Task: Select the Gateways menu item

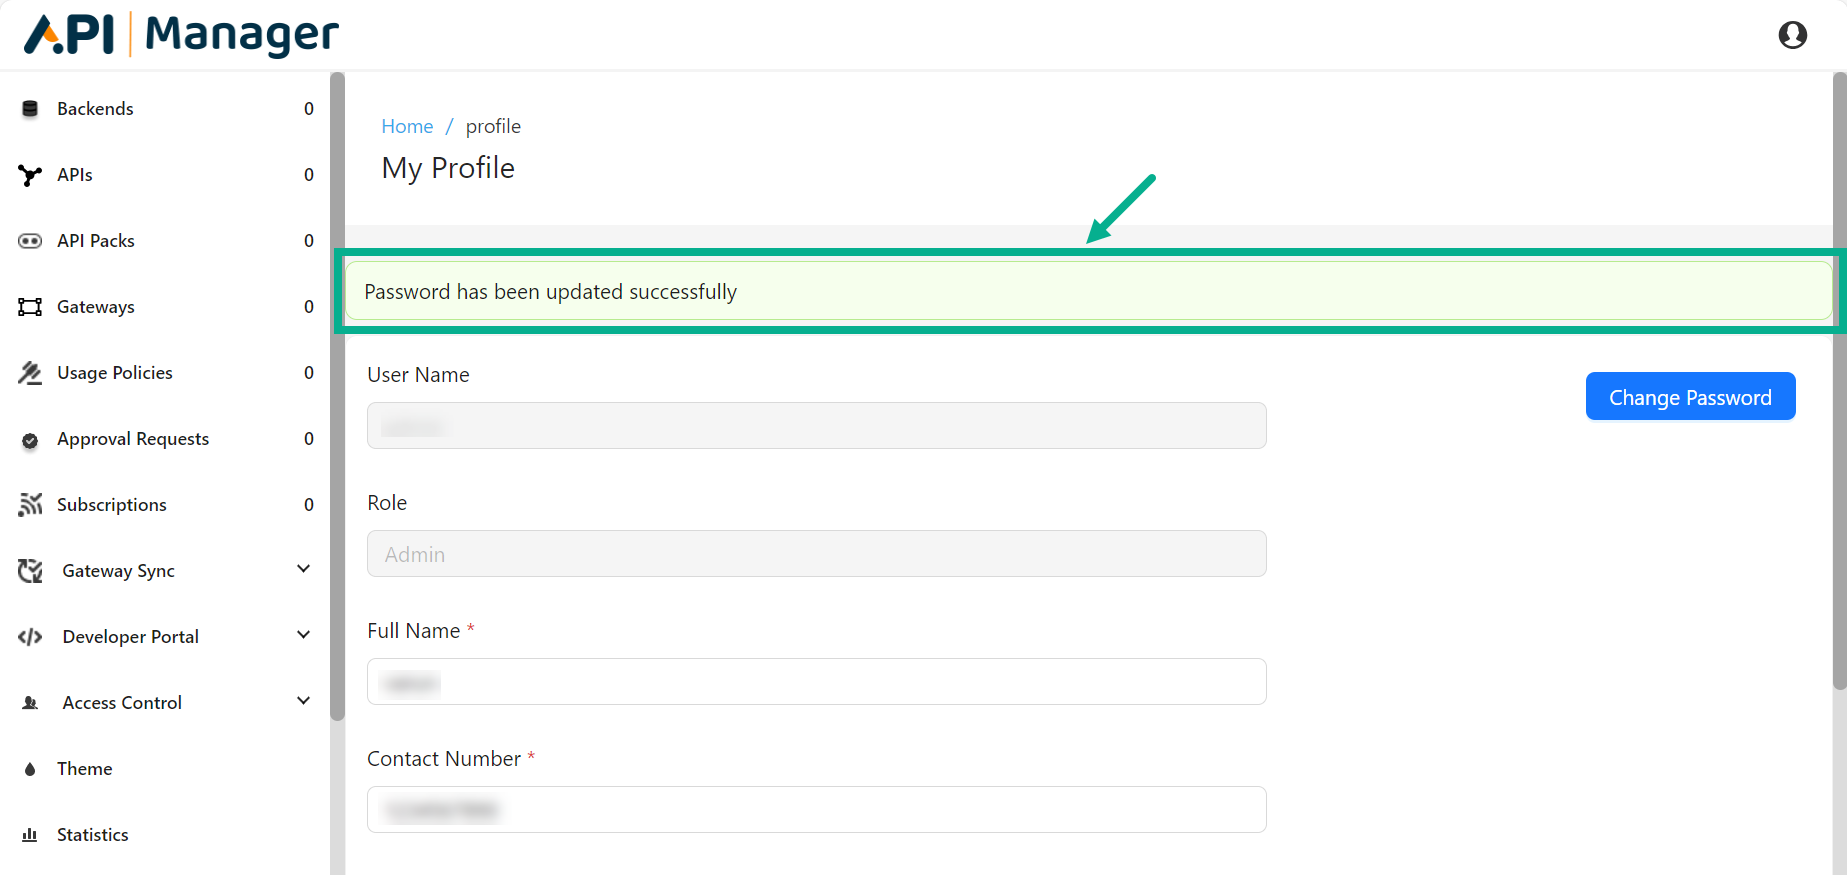Action: 95,306
